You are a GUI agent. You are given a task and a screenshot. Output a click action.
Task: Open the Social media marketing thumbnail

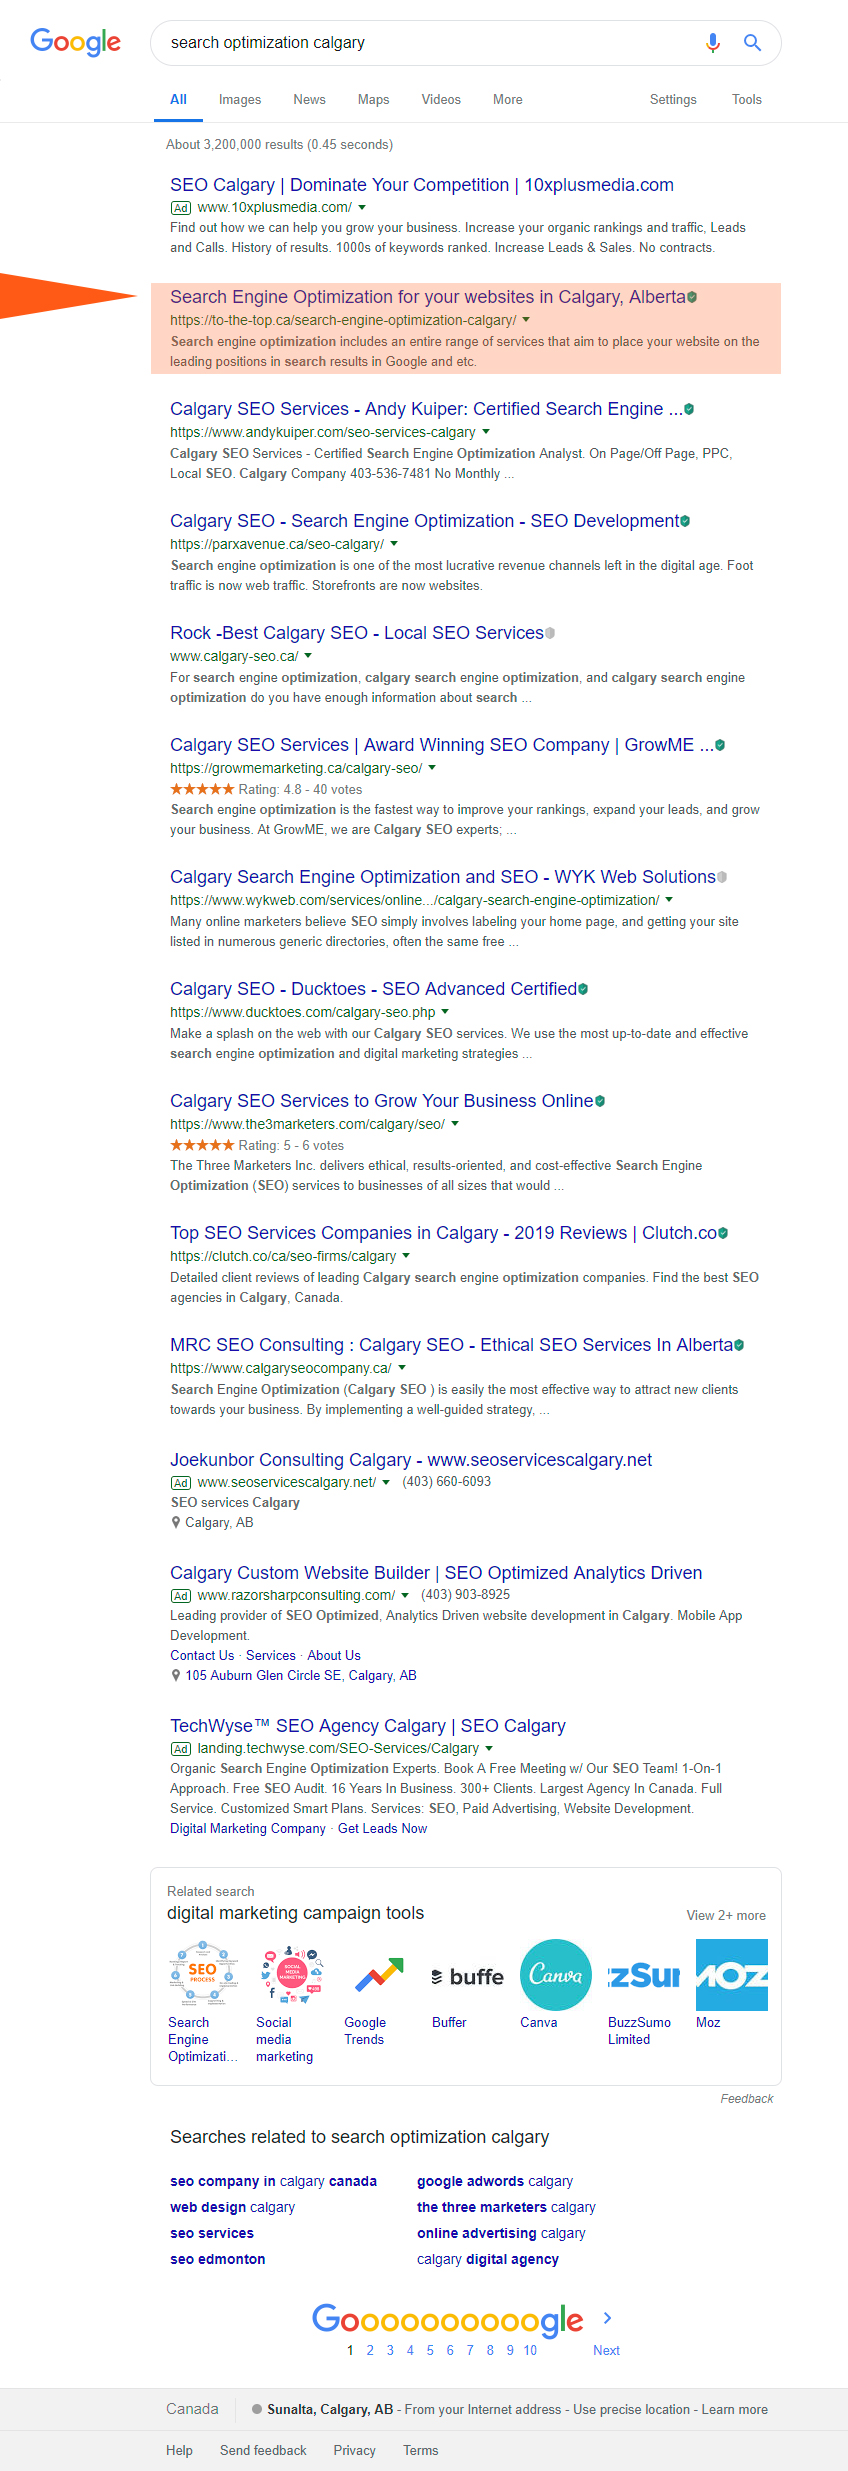click(292, 1975)
